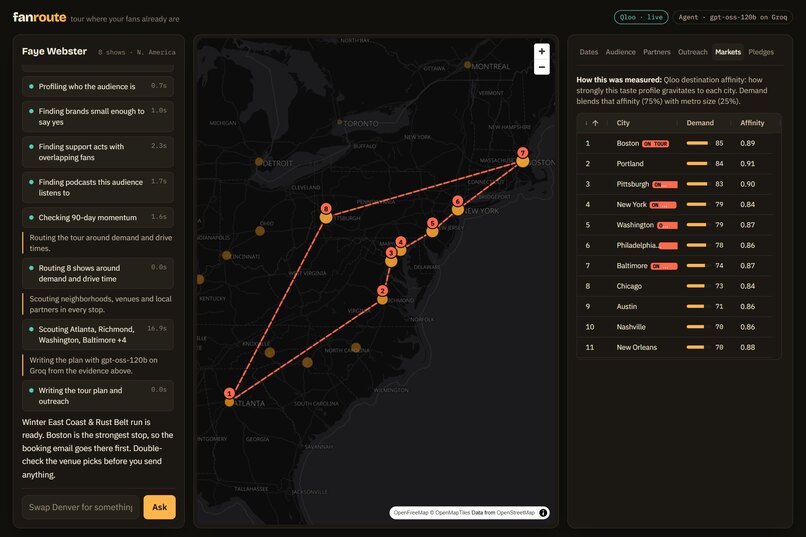Click Pittsburgh's ON TOUR badge
The height and width of the screenshot is (537, 806).
pos(665,184)
